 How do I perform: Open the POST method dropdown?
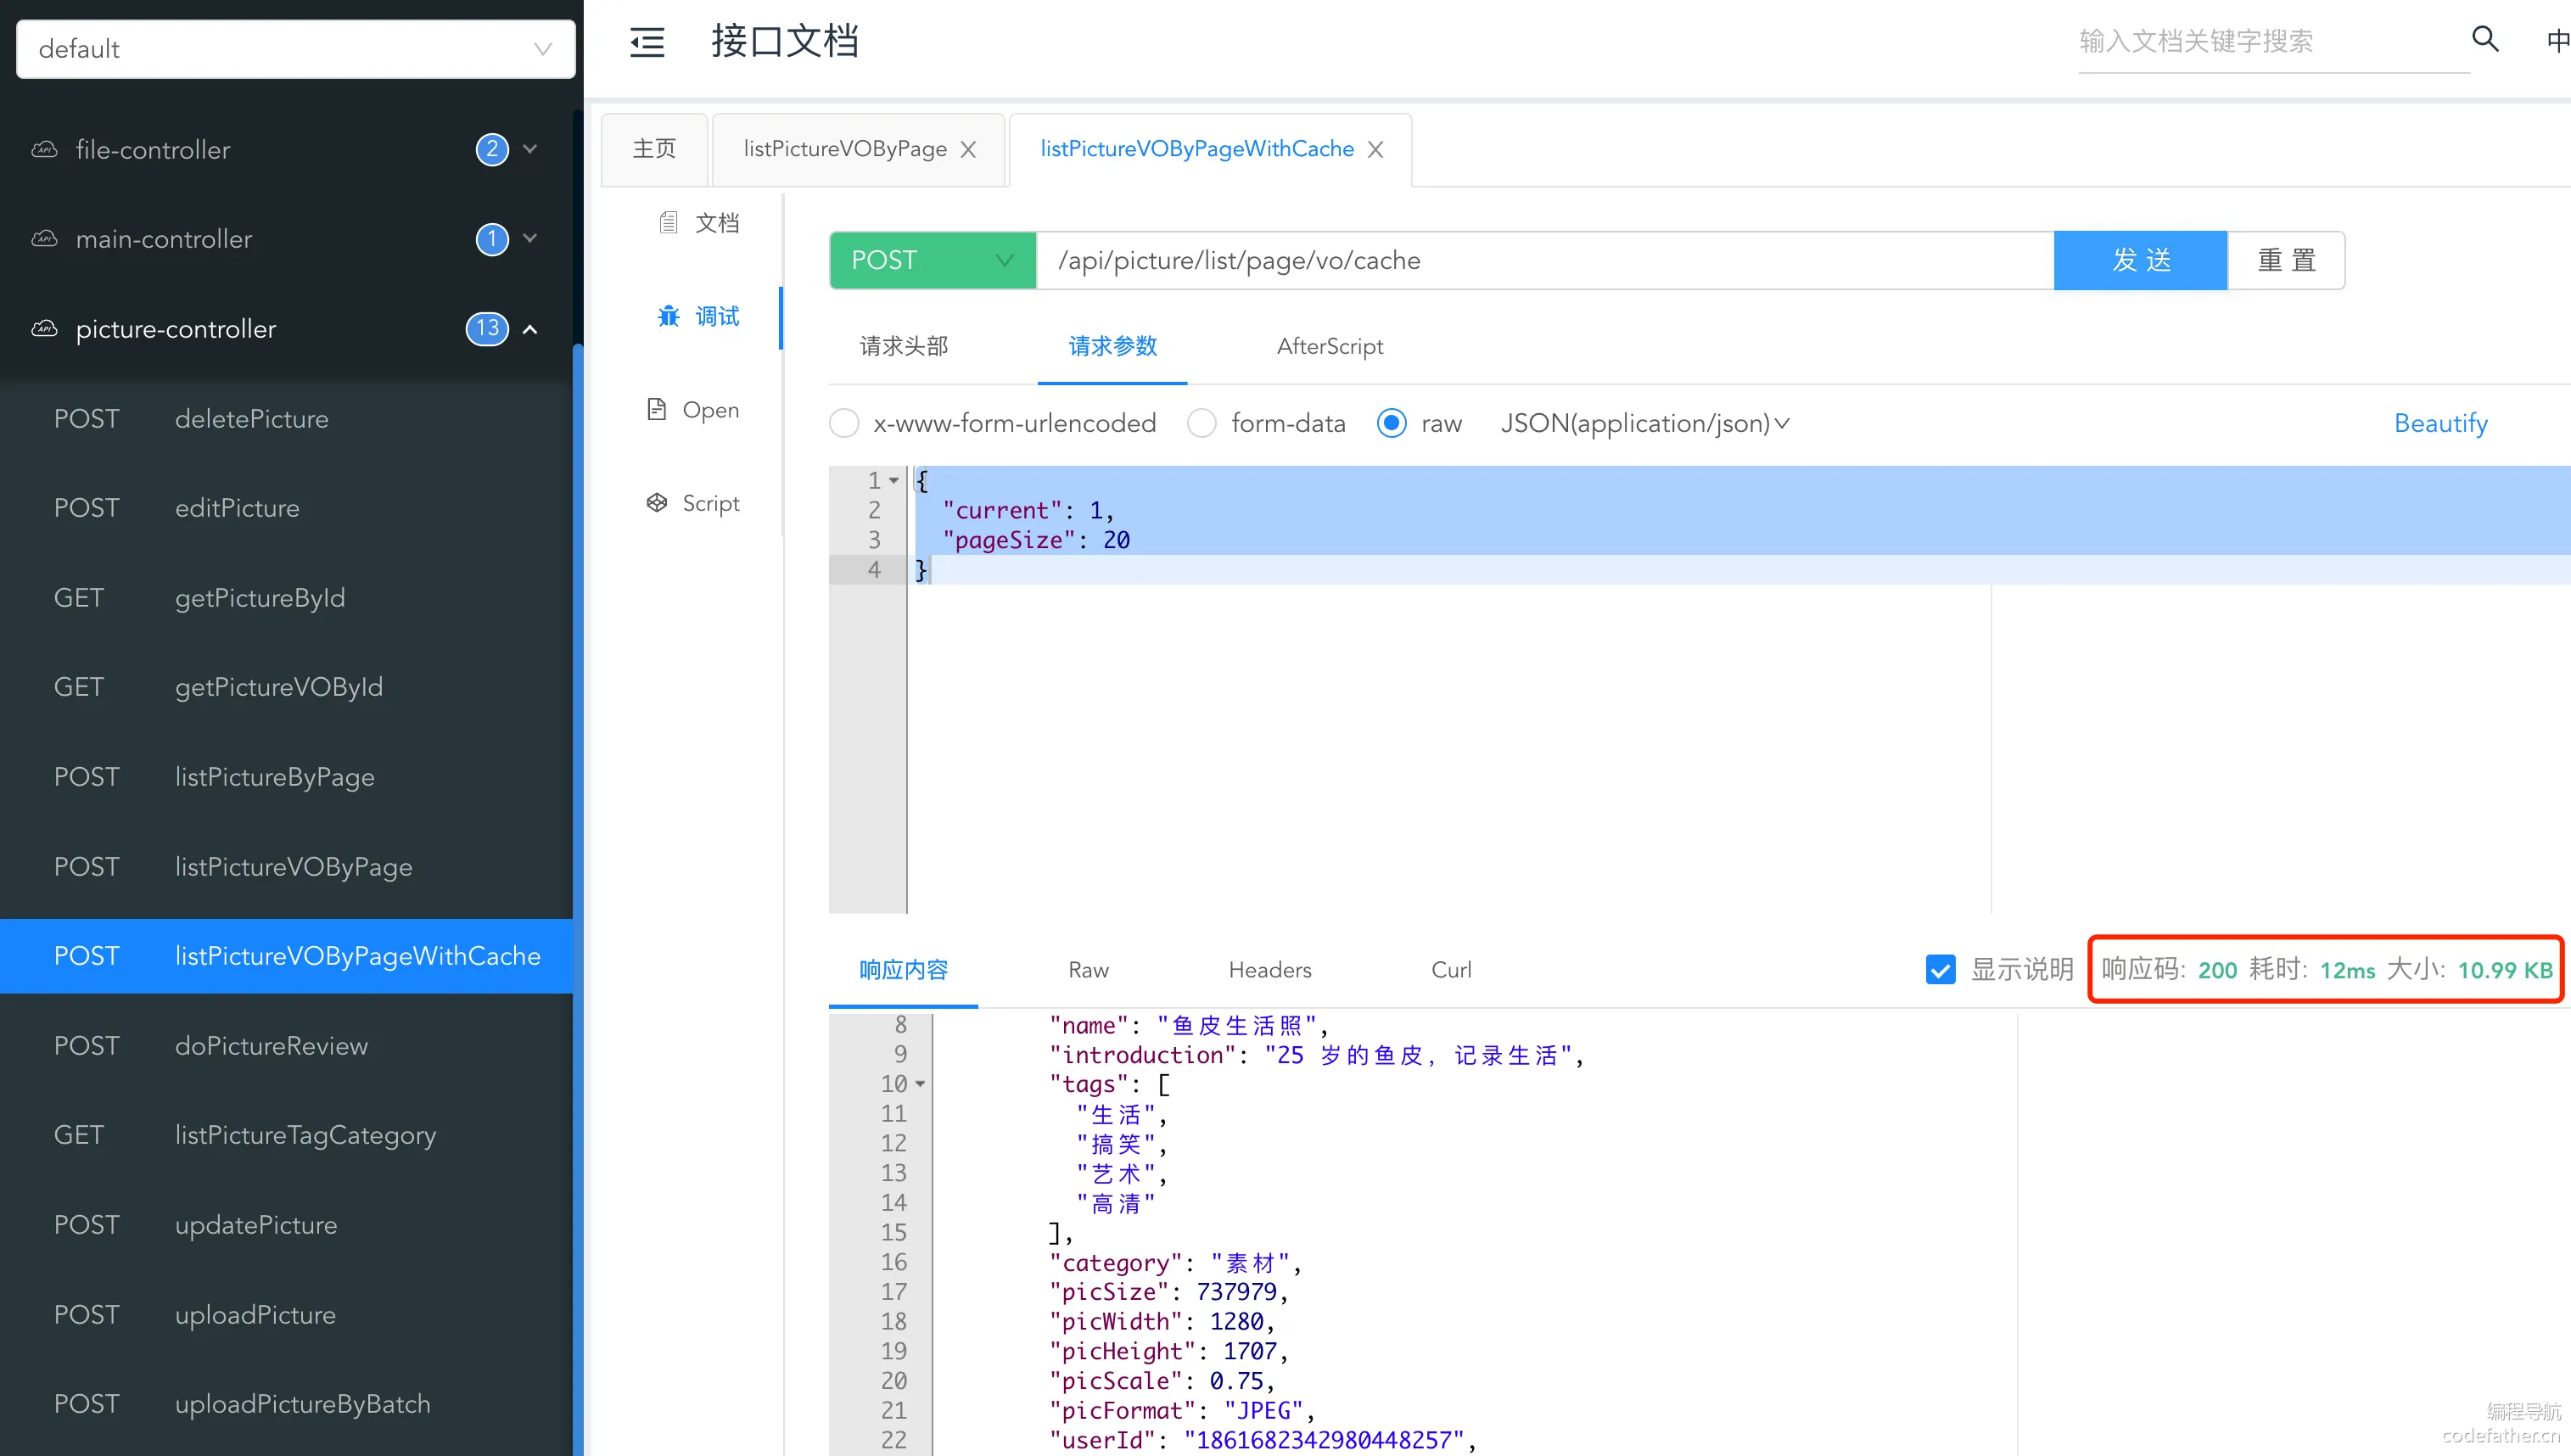pos(932,260)
